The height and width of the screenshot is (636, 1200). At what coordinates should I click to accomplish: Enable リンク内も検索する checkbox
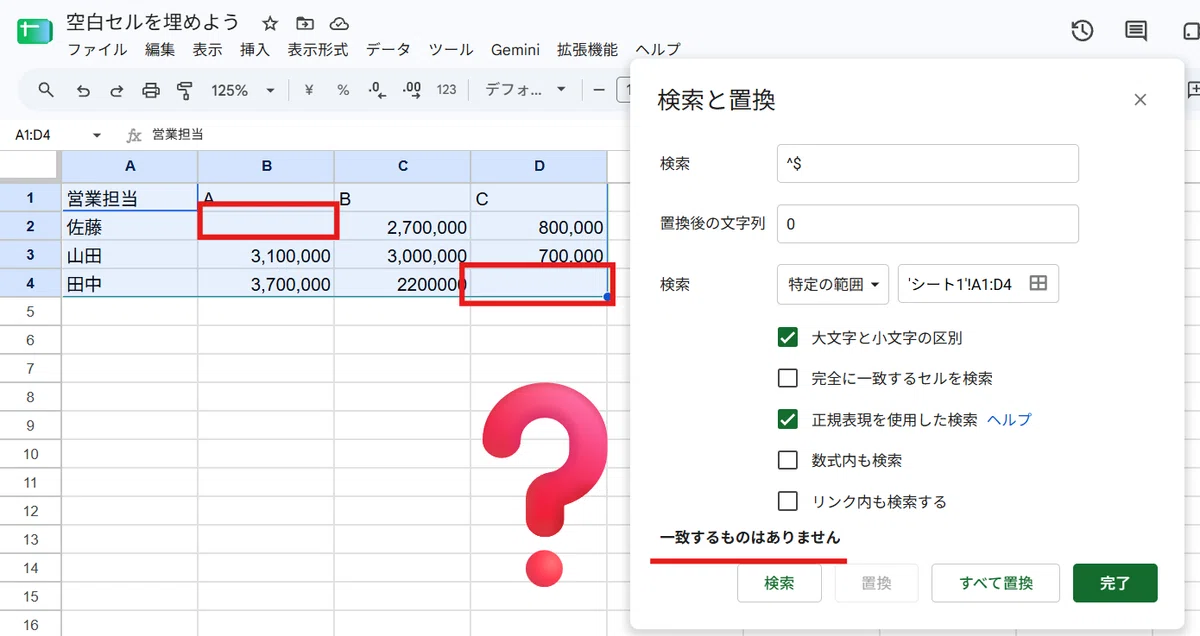[788, 502]
